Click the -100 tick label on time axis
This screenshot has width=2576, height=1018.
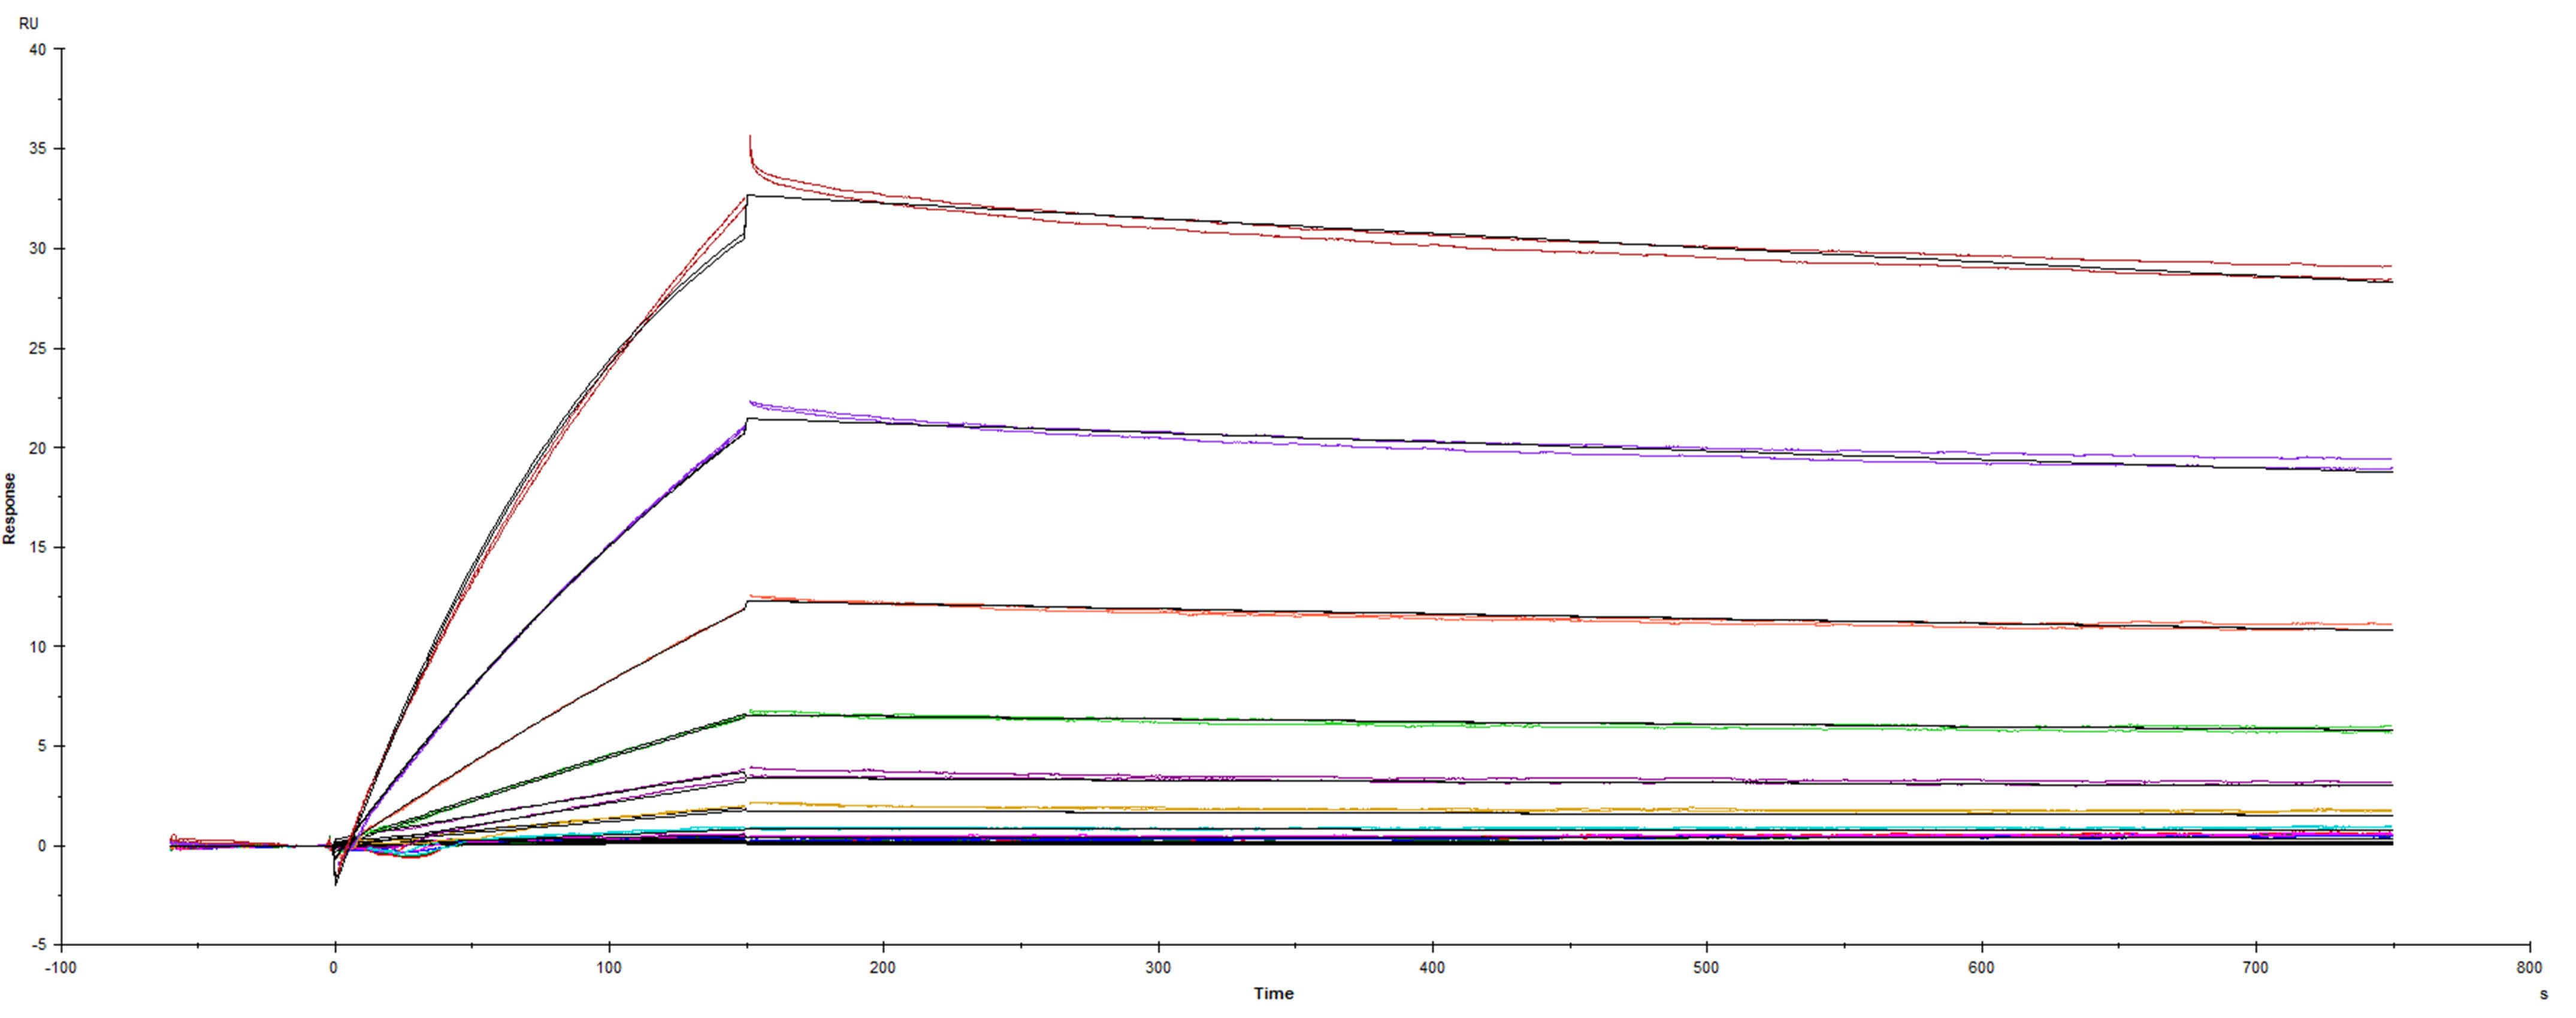pos(60,968)
